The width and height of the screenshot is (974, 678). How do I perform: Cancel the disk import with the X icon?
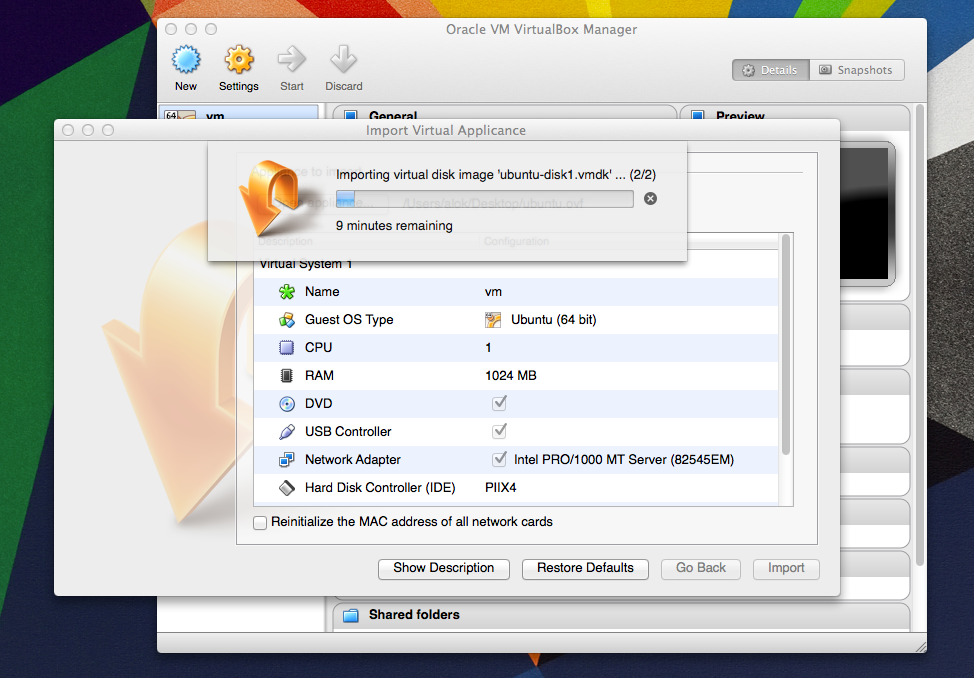pos(650,199)
